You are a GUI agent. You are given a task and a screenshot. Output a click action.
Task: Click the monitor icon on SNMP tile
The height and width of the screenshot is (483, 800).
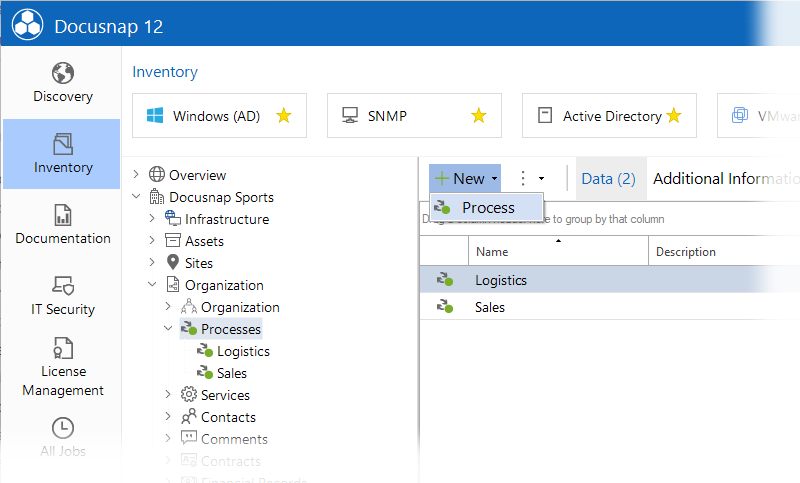(x=350, y=115)
